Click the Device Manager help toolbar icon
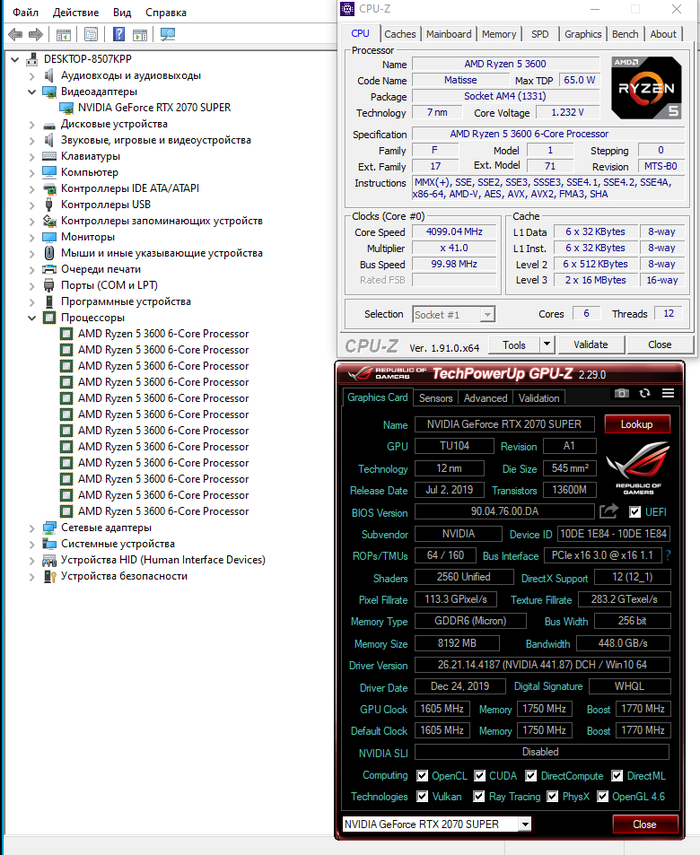The height and width of the screenshot is (855, 700). coord(119,34)
